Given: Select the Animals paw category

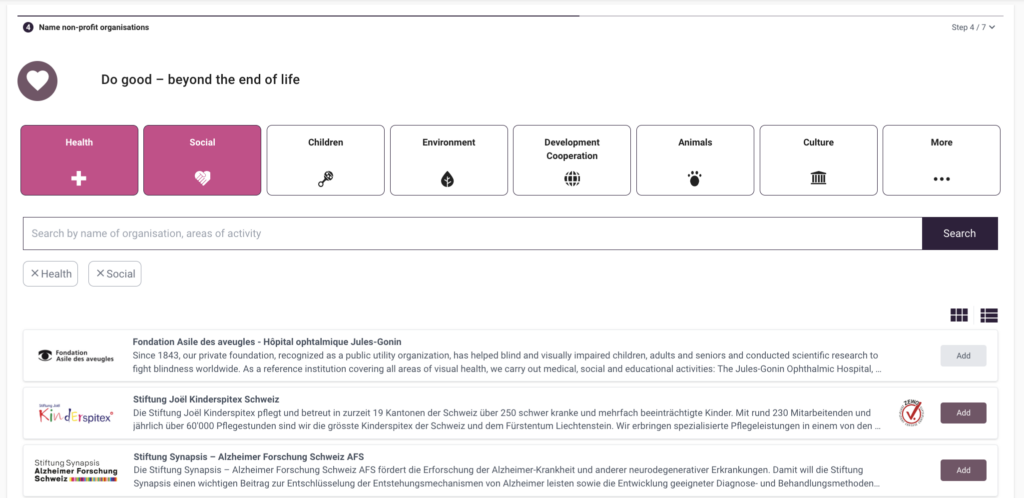Looking at the screenshot, I should [695, 160].
